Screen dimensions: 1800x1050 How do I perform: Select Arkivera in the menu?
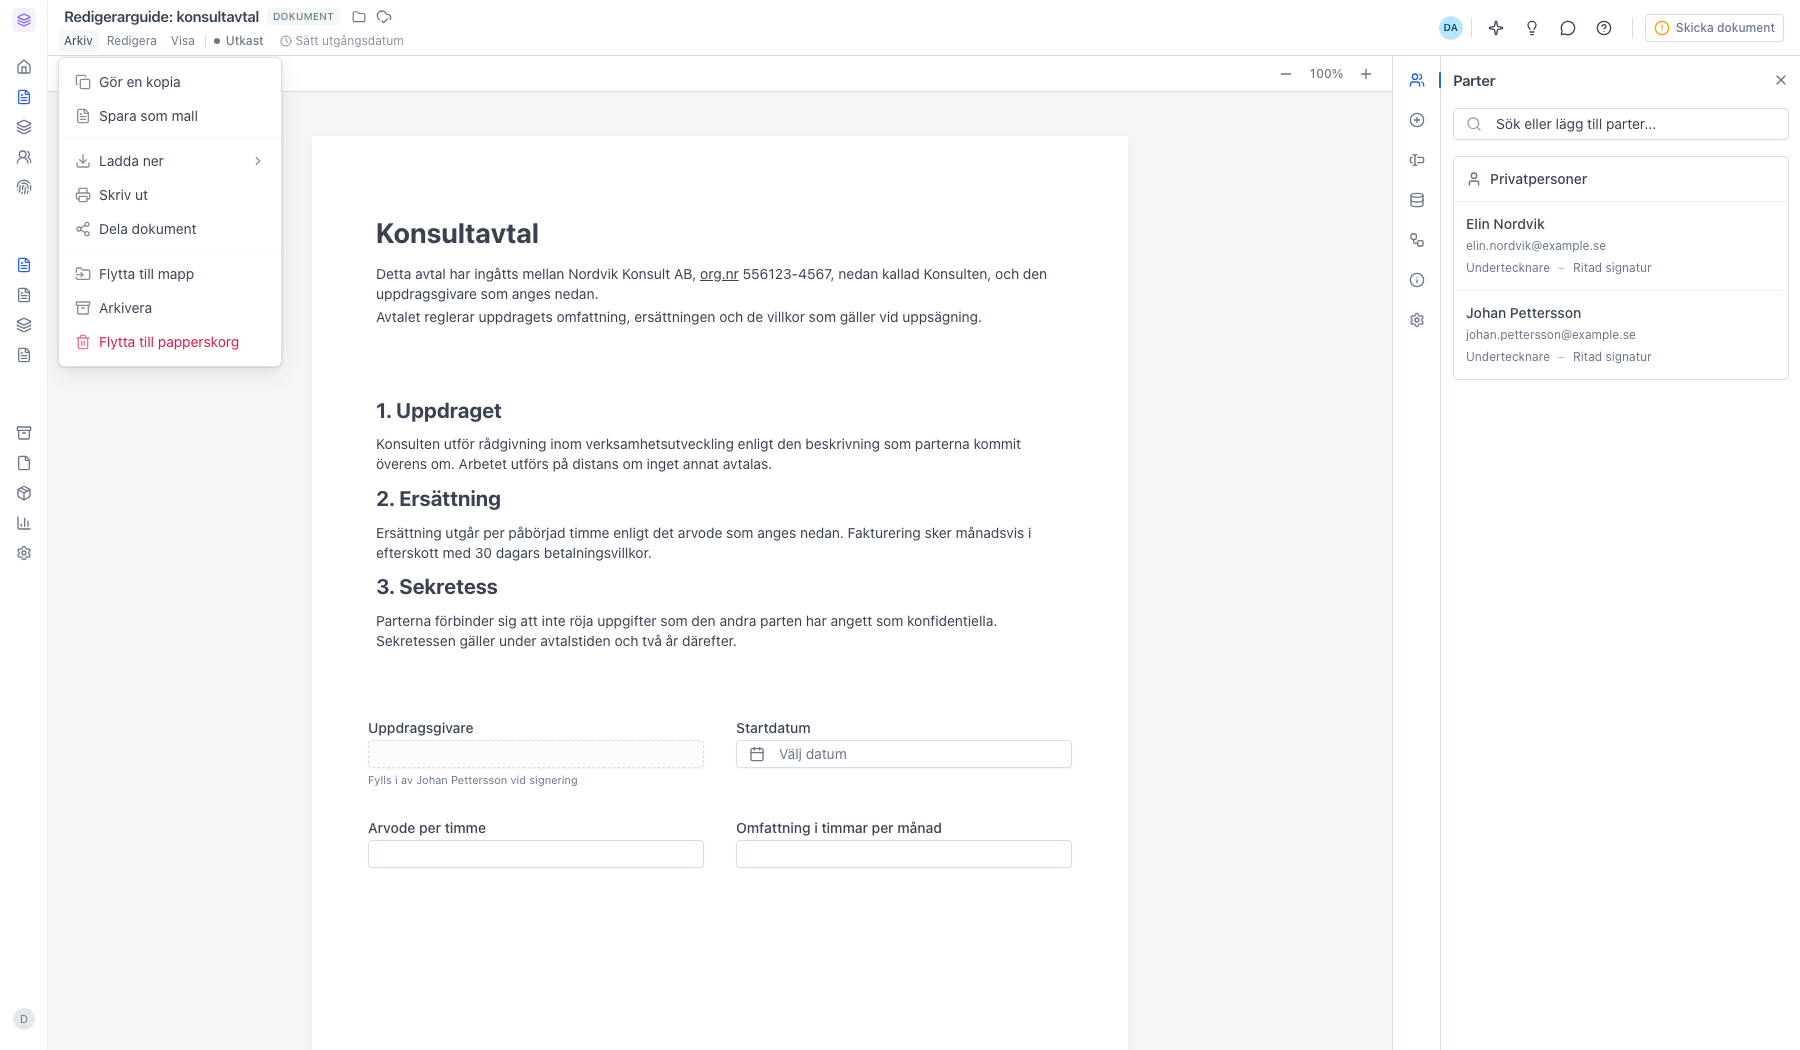(x=170, y=308)
